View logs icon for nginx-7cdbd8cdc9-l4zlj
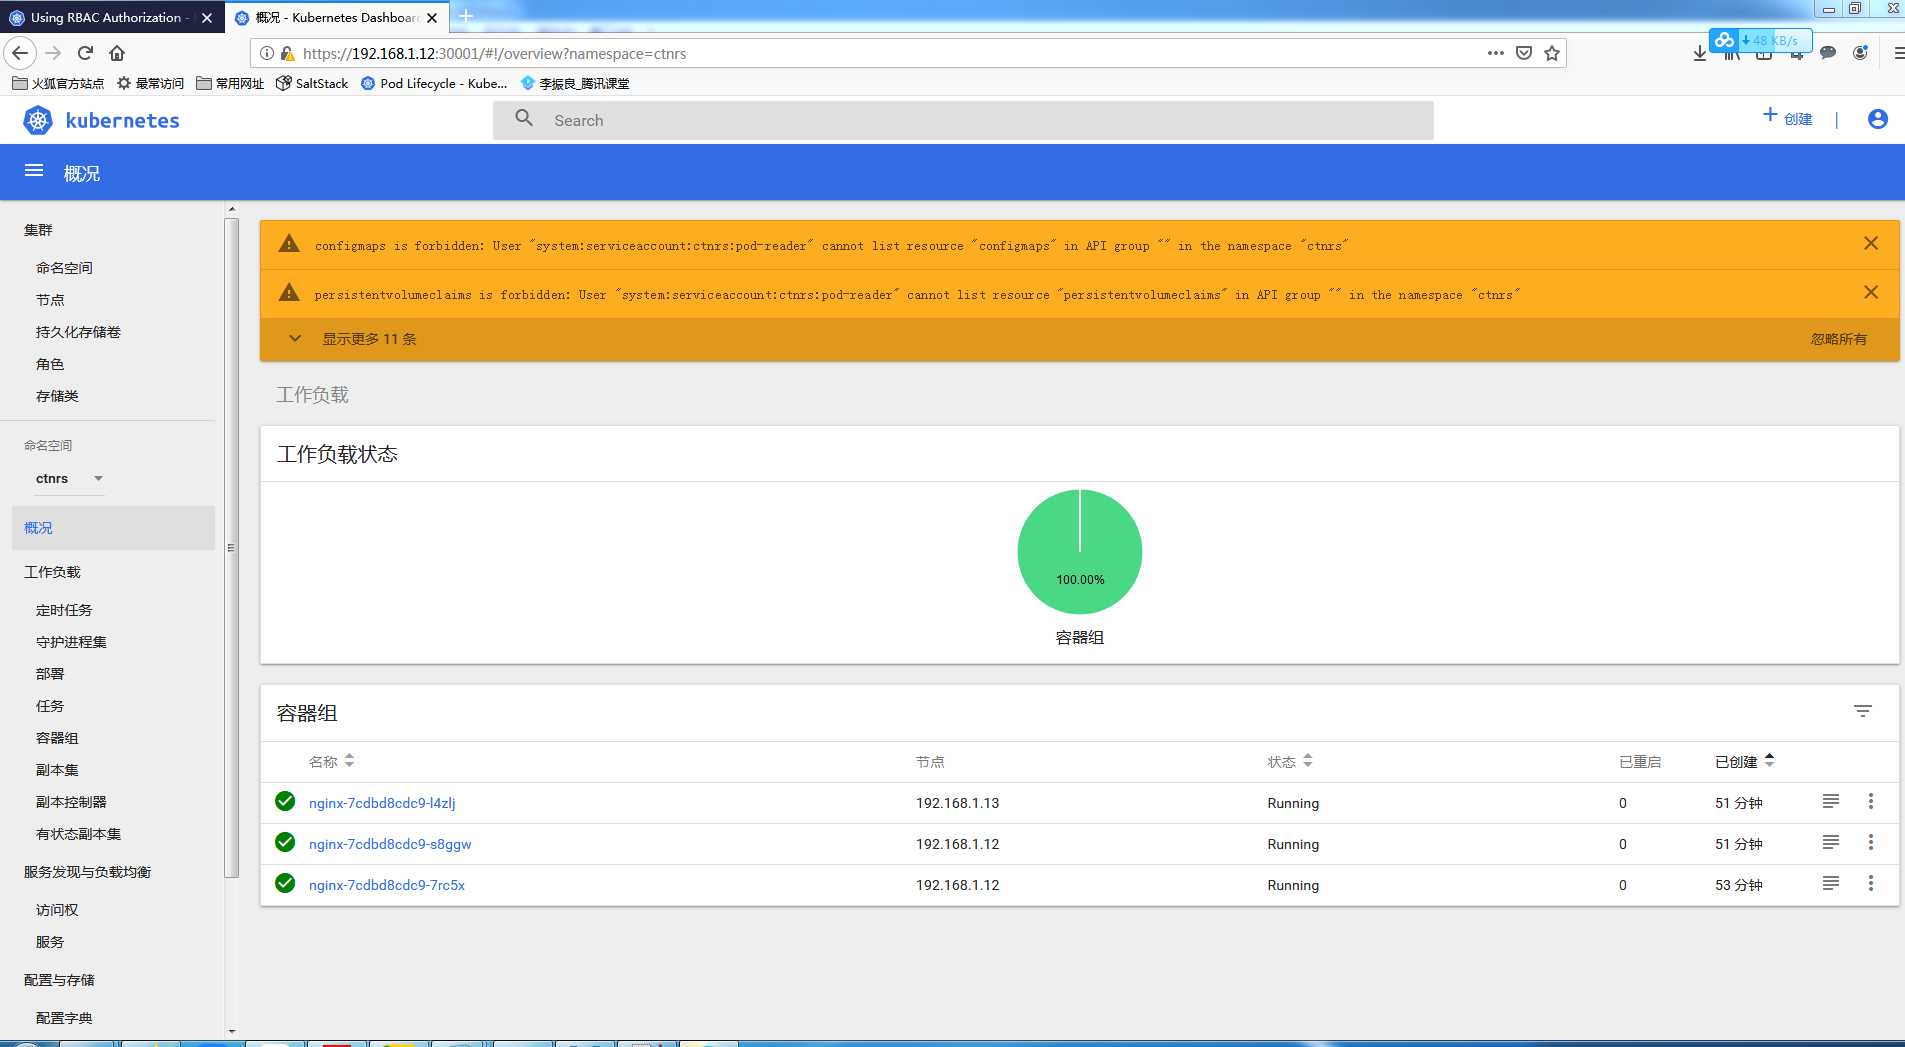Screen dimensions: 1905x1047 (x=1831, y=801)
